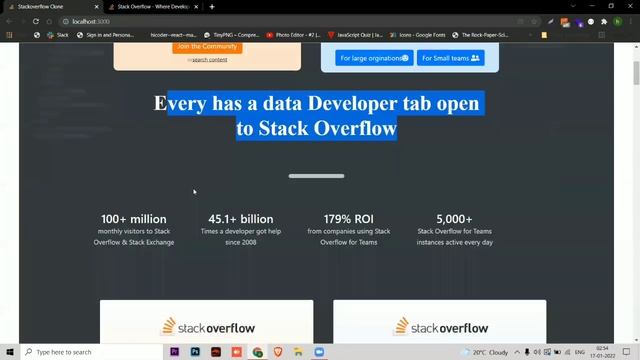Open the Chrome profile avatar
This screenshot has height=360, width=640.
pos(618,22)
